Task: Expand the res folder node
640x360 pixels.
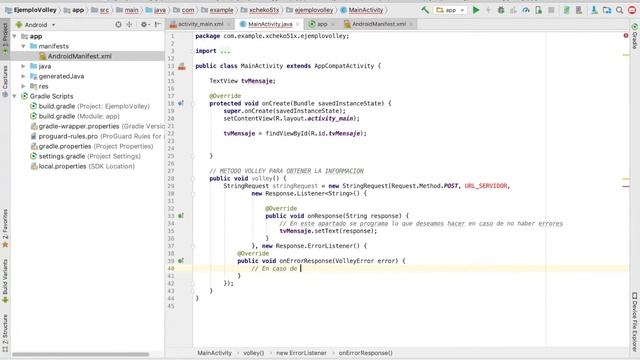Action: coord(23,86)
